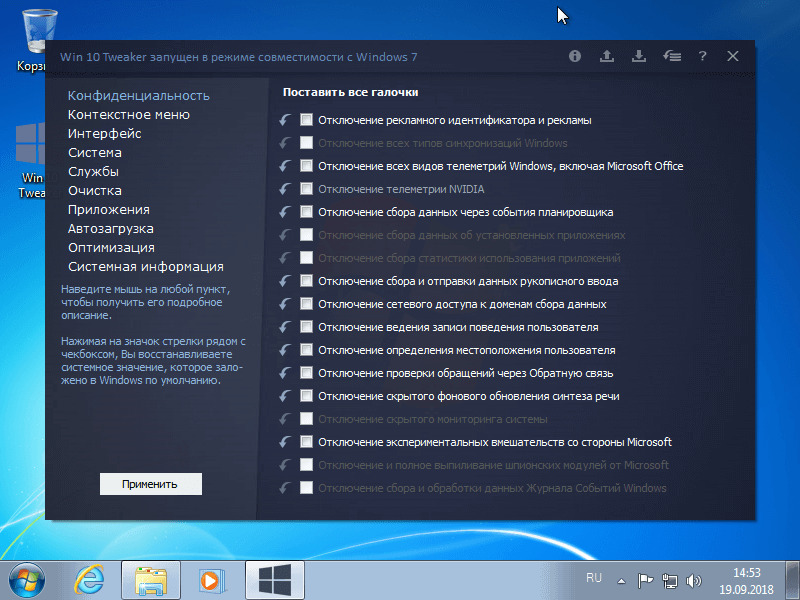Click the network tray icon
Viewport: 800px width, 600px height.
tap(670, 581)
